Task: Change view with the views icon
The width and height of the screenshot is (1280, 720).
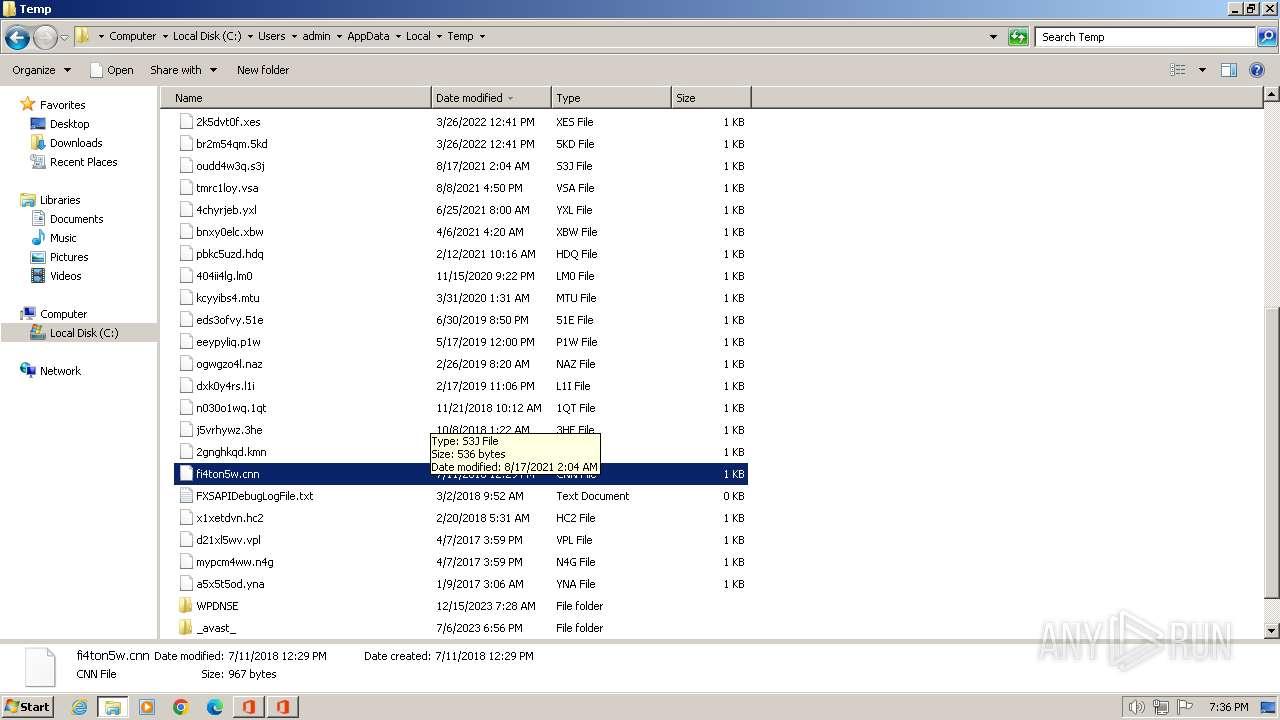Action: point(1178,70)
